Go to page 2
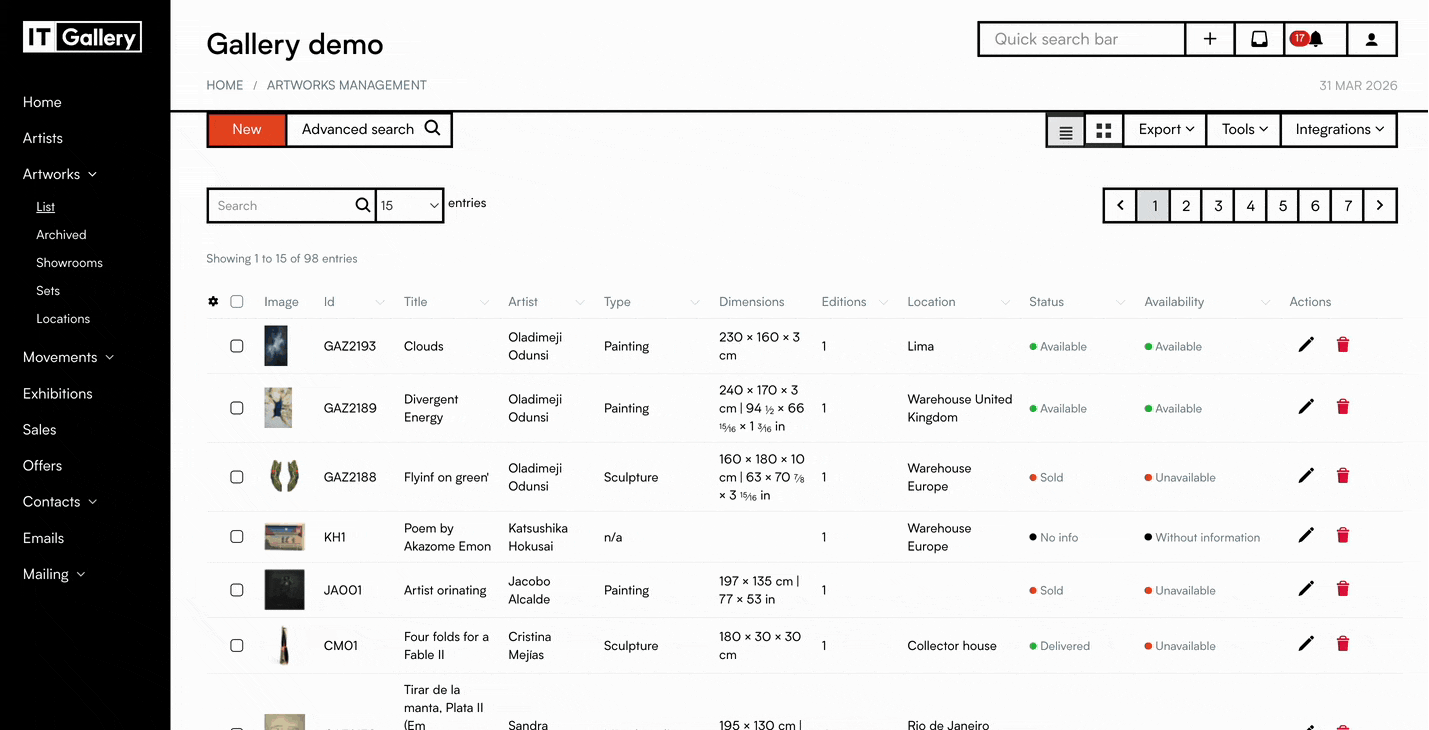The height and width of the screenshot is (730, 1429). (1186, 206)
